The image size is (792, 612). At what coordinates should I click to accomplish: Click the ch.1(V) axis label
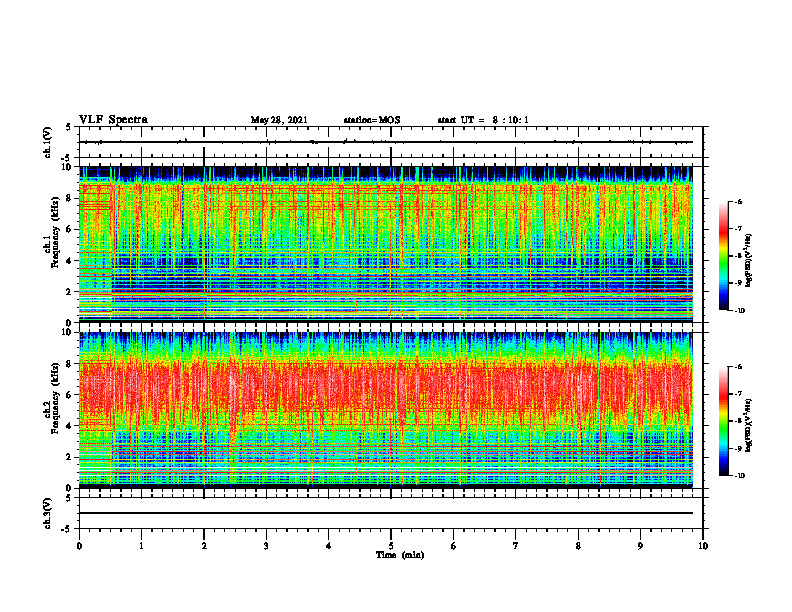pyautogui.click(x=48, y=142)
